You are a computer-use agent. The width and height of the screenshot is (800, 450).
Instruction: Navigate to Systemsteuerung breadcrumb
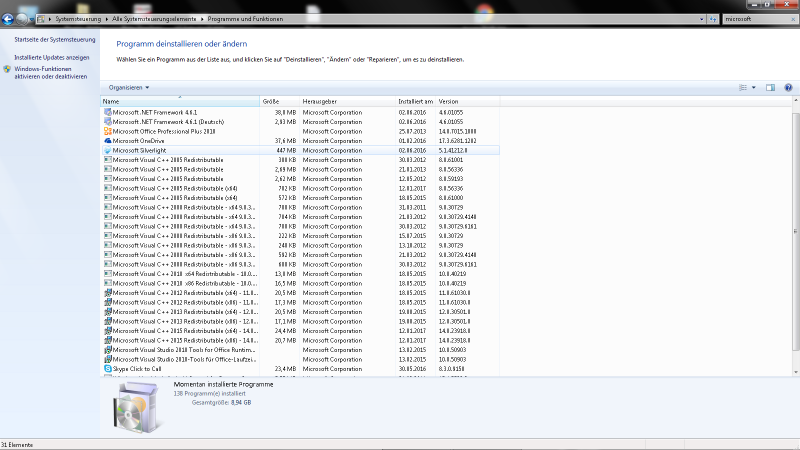tap(78, 19)
